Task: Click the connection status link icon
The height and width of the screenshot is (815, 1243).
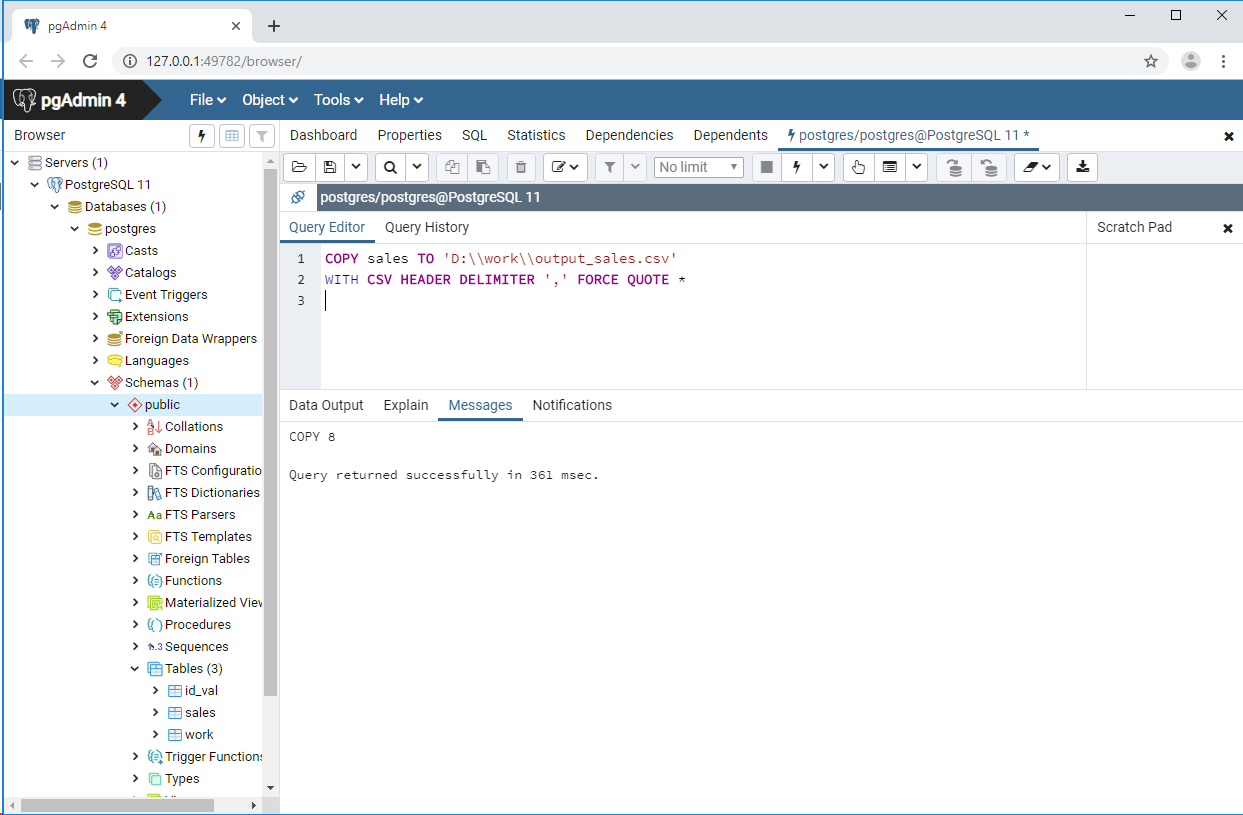Action: (x=297, y=197)
